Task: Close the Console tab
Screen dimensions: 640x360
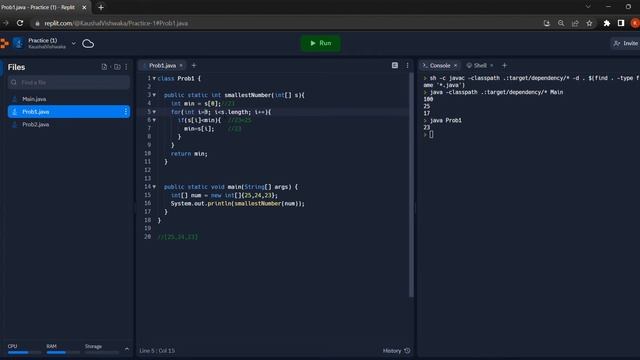Action: tap(456, 65)
